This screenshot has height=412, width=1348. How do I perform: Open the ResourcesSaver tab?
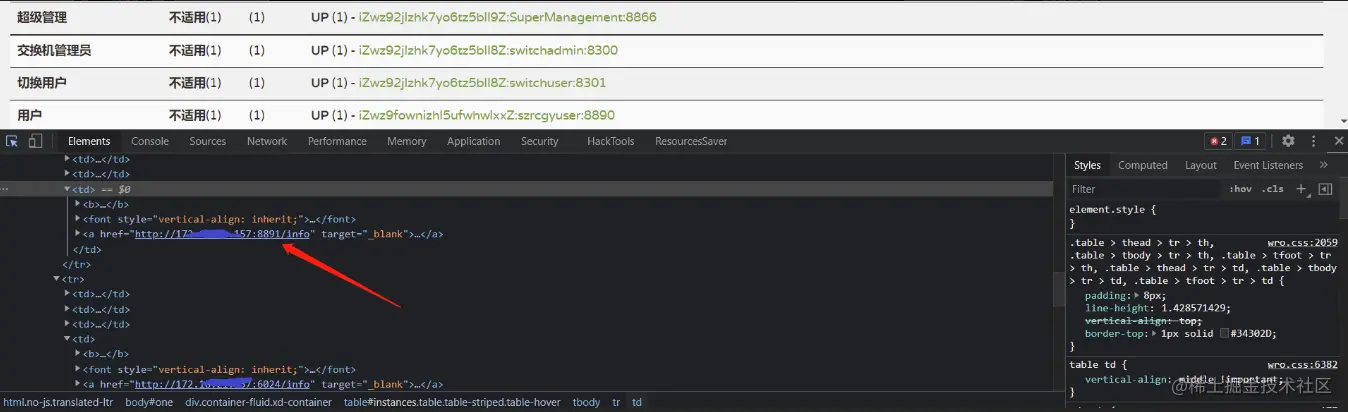click(691, 141)
